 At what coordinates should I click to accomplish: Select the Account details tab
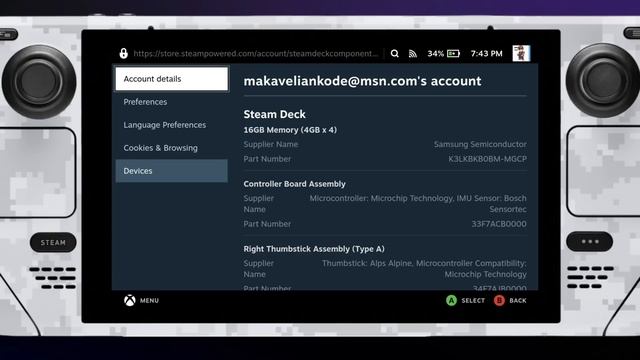171,79
